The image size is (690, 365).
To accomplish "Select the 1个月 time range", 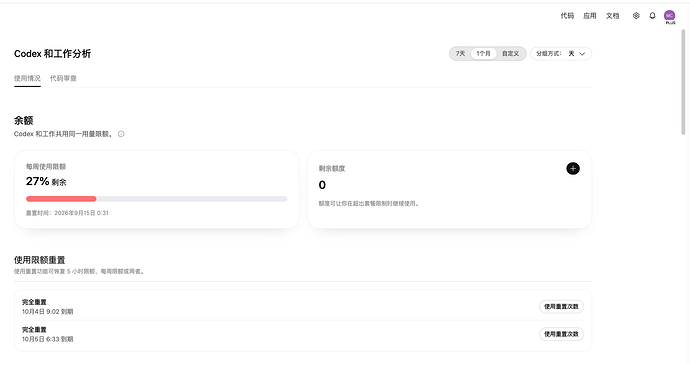I will 483,54.
